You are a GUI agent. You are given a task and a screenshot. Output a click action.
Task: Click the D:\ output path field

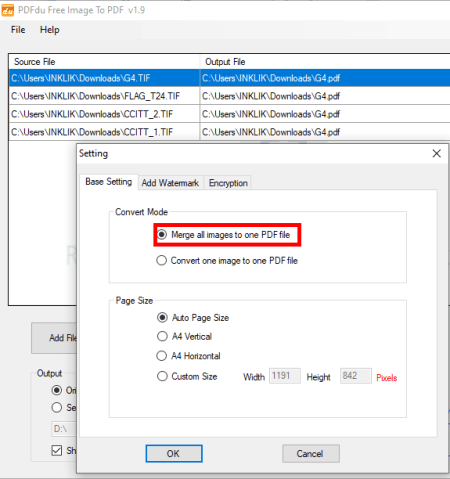coord(64,429)
